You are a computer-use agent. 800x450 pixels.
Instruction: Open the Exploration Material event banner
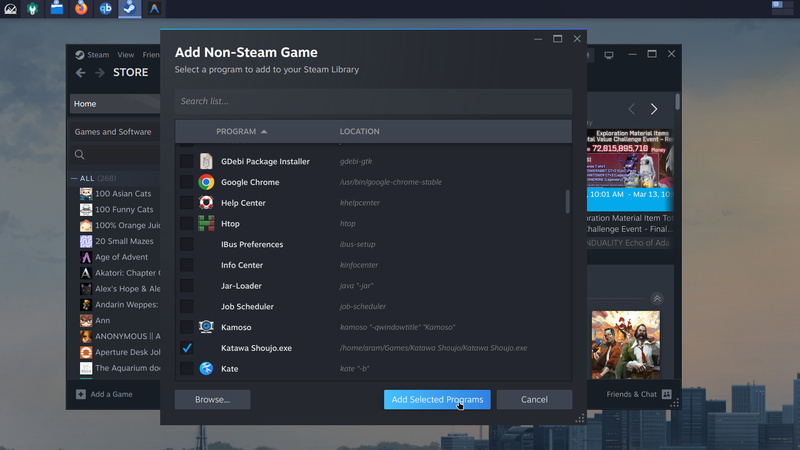coord(630,170)
